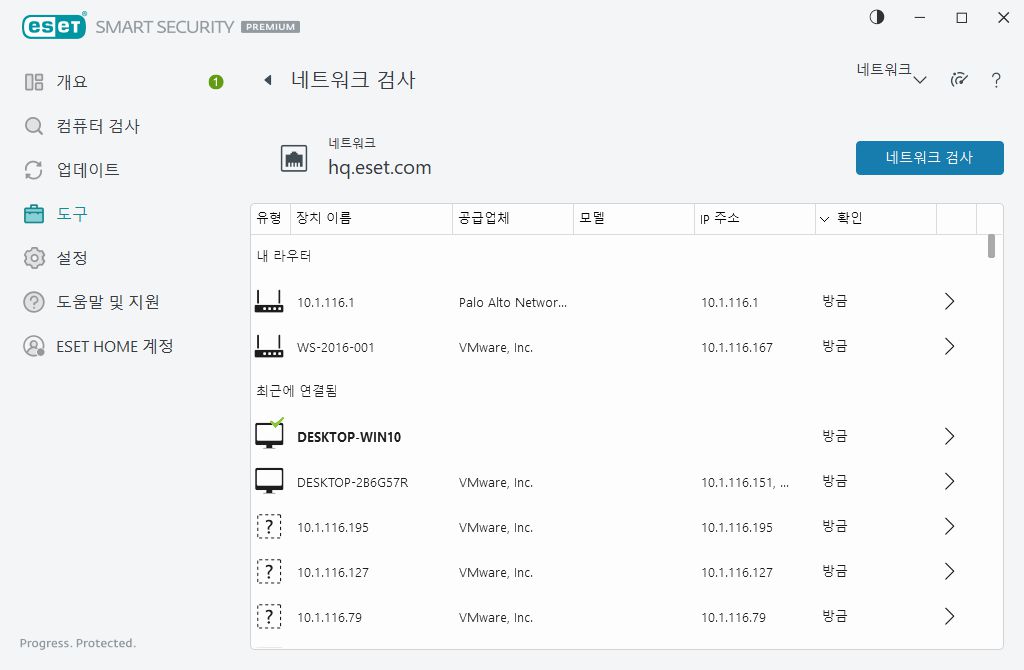Image resolution: width=1024 pixels, height=670 pixels.
Task: Go back using the left arrow
Action: pos(267,80)
